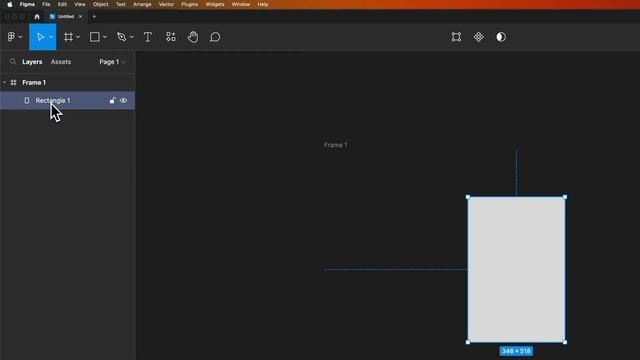
Task: Open the File menu
Action: point(46,4)
